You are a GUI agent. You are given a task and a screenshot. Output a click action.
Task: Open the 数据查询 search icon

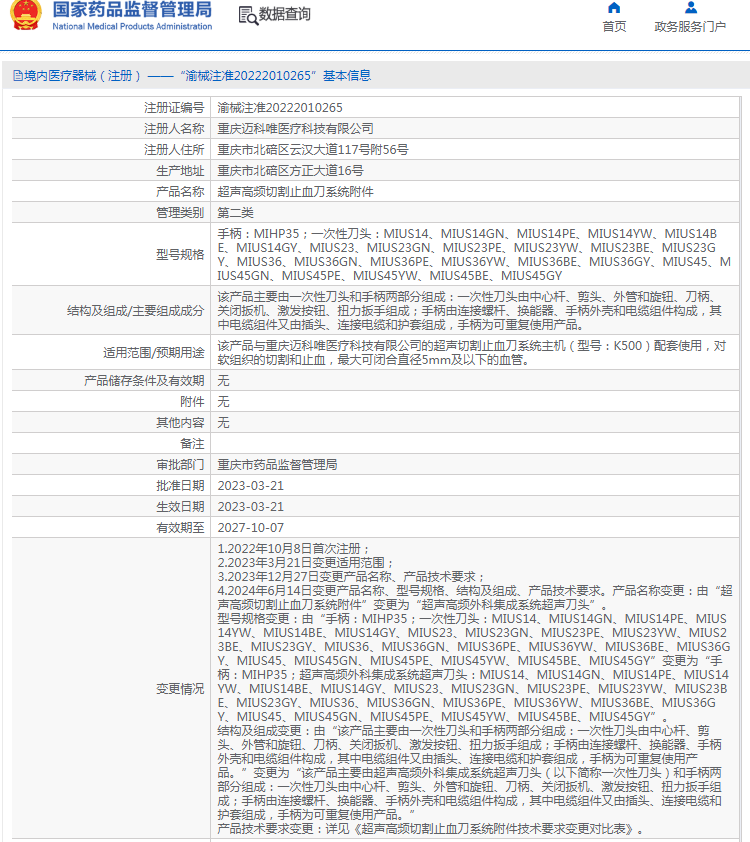[x=247, y=16]
